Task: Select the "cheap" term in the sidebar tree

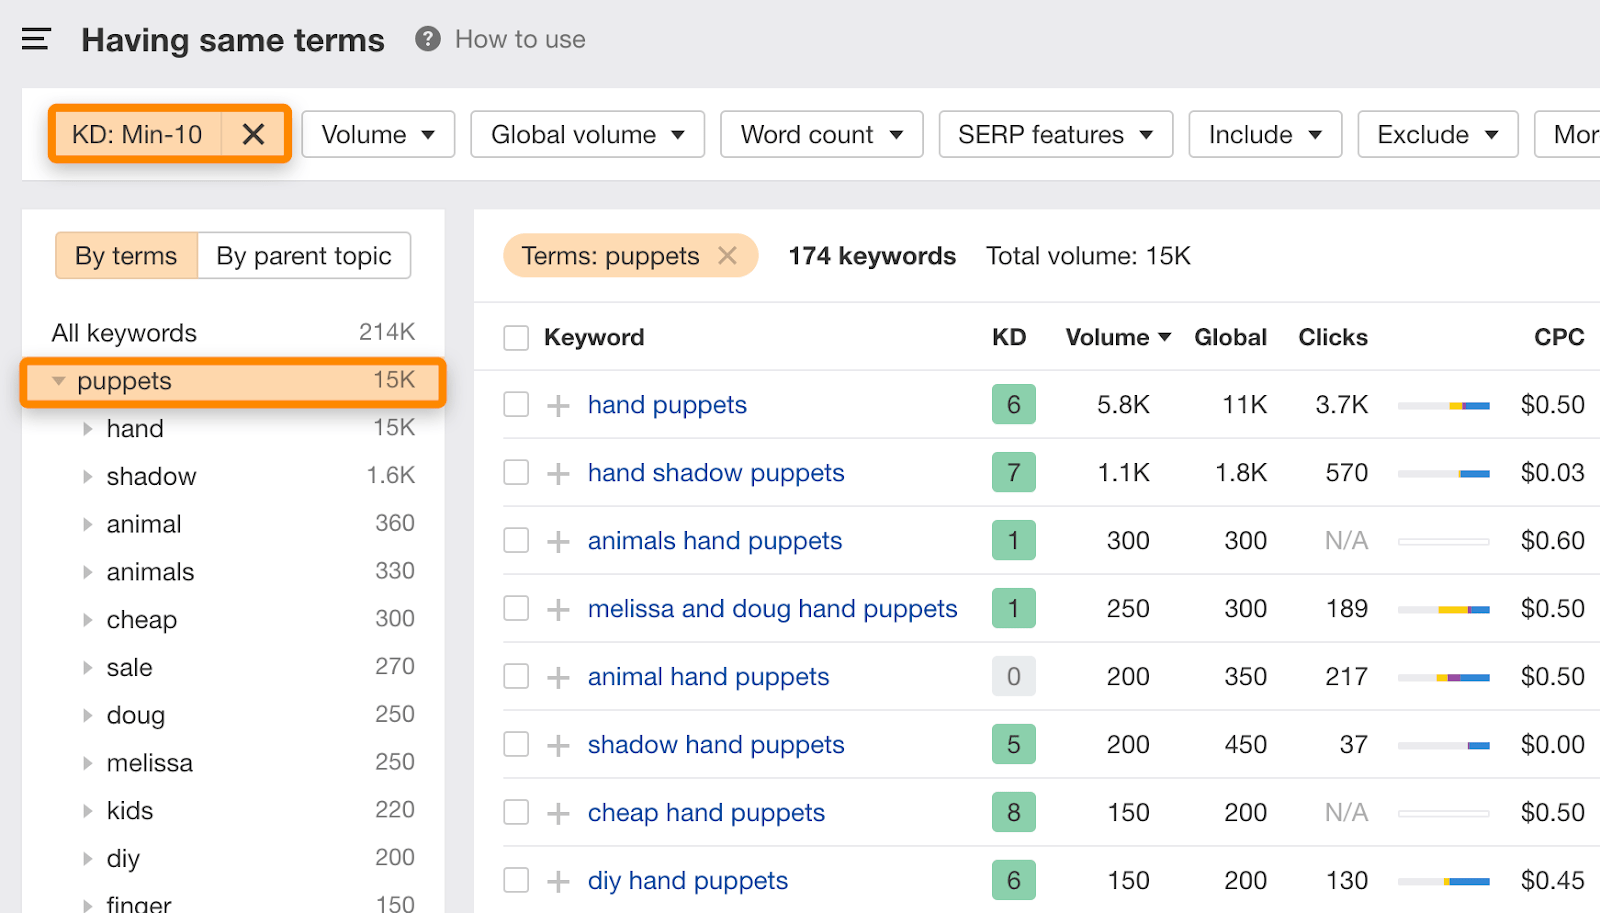Action: tap(142, 619)
